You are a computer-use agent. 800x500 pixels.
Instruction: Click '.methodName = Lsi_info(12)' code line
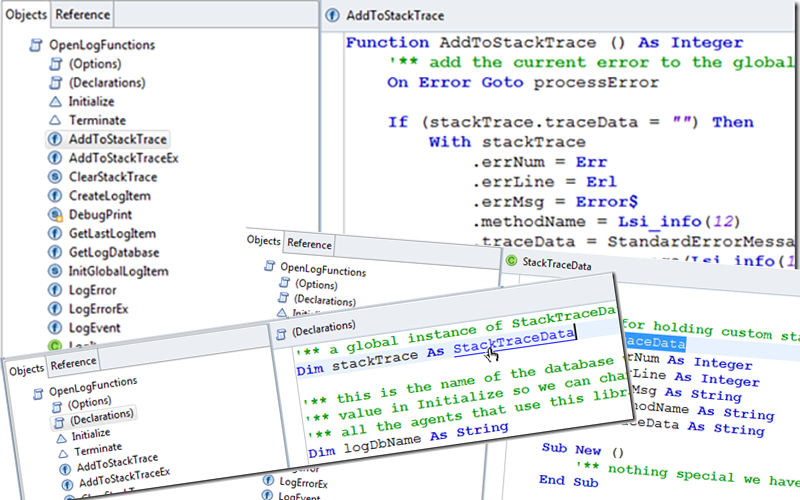pos(606,222)
